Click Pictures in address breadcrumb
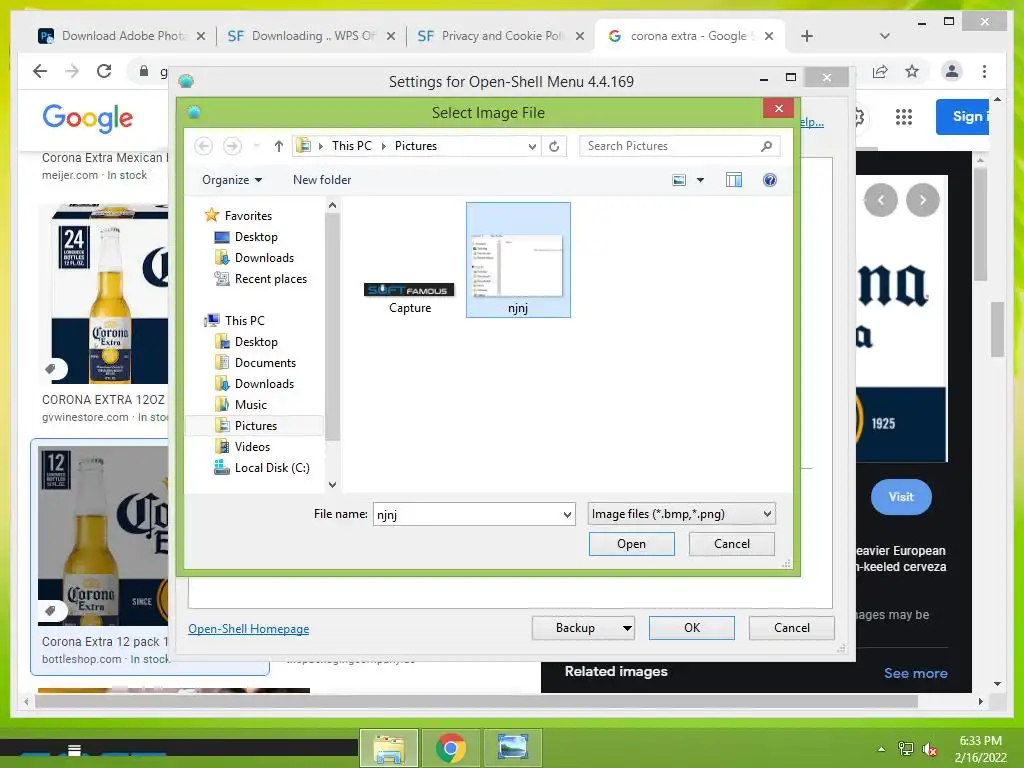Image resolution: width=1024 pixels, height=768 pixels. coord(416,146)
